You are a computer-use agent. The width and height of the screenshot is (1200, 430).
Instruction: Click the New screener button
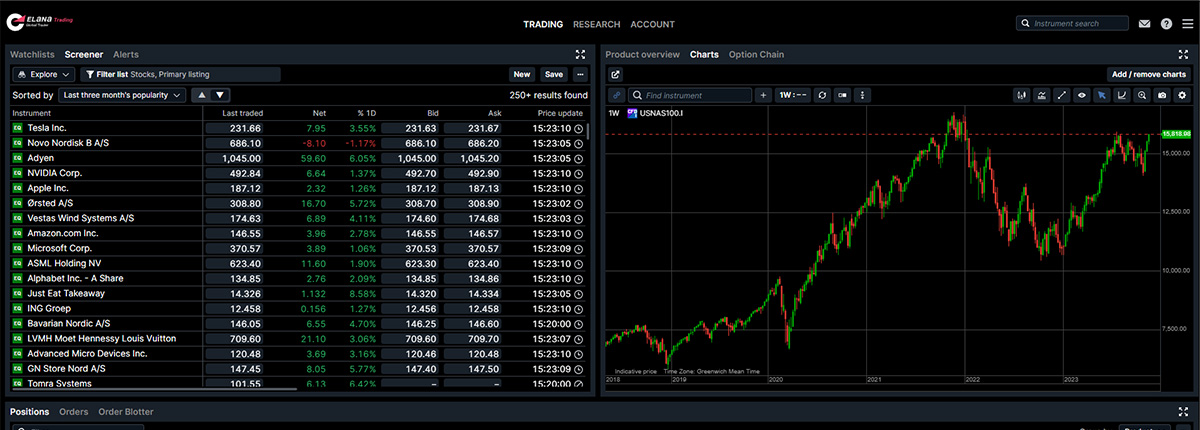[x=522, y=74]
